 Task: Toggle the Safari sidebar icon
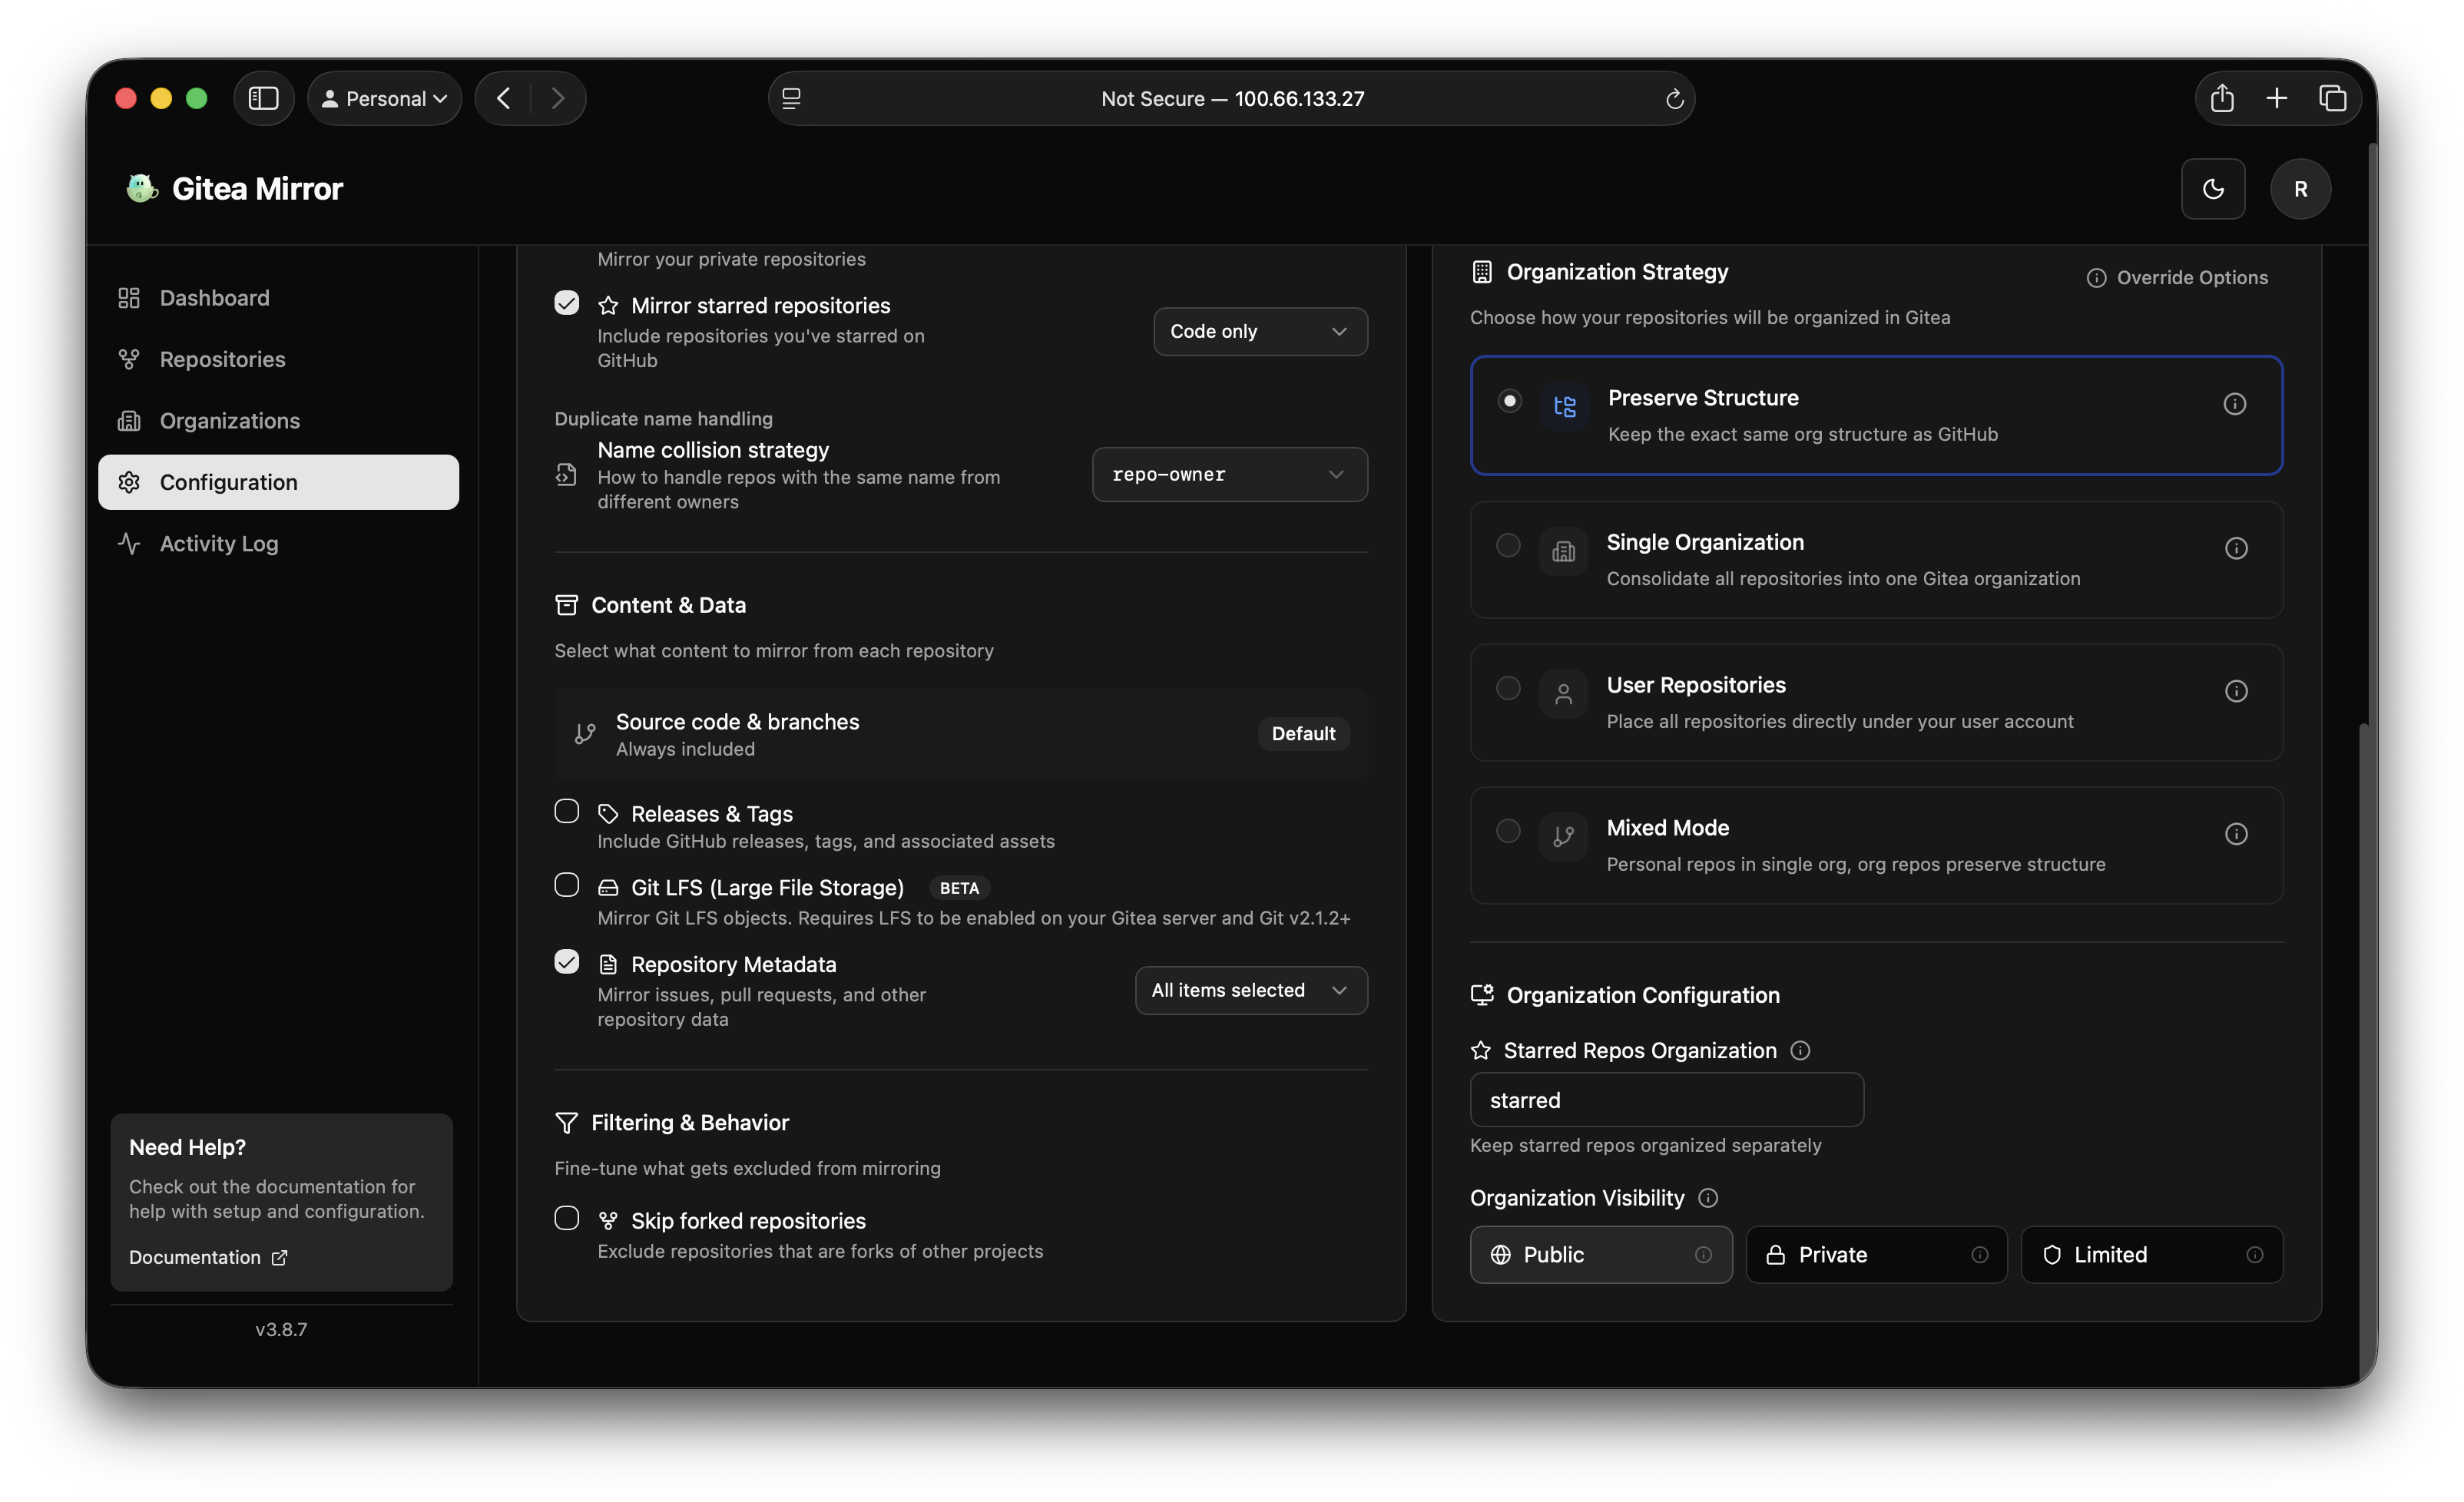click(x=263, y=98)
